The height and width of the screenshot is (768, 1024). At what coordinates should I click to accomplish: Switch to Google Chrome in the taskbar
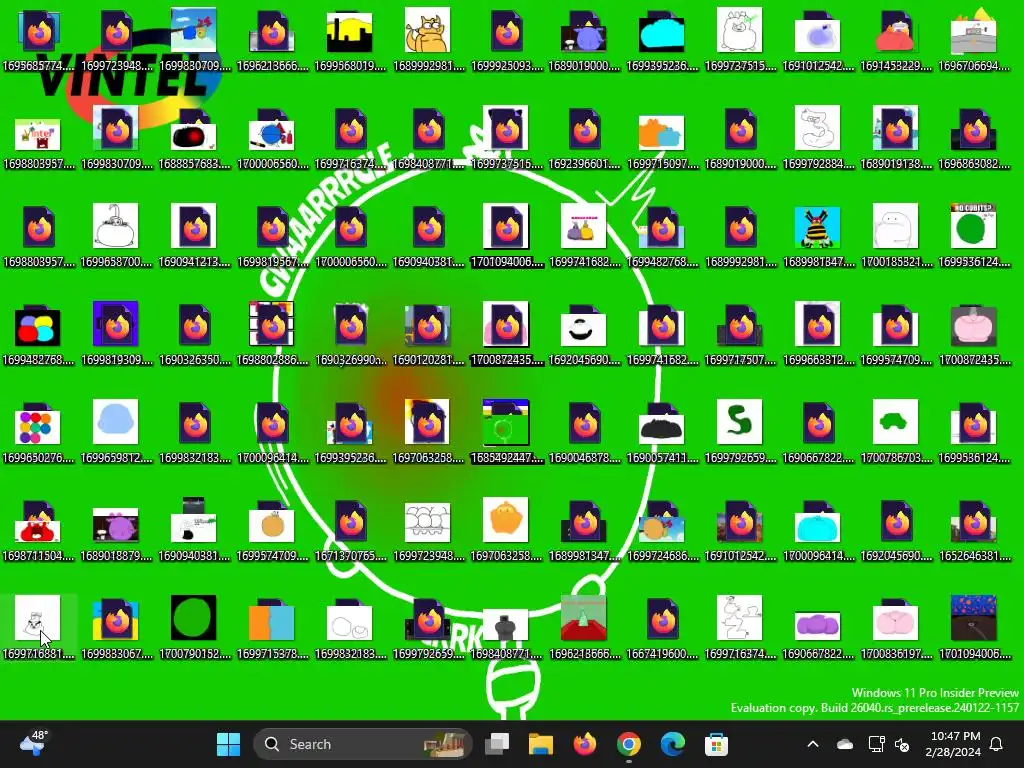[628, 744]
